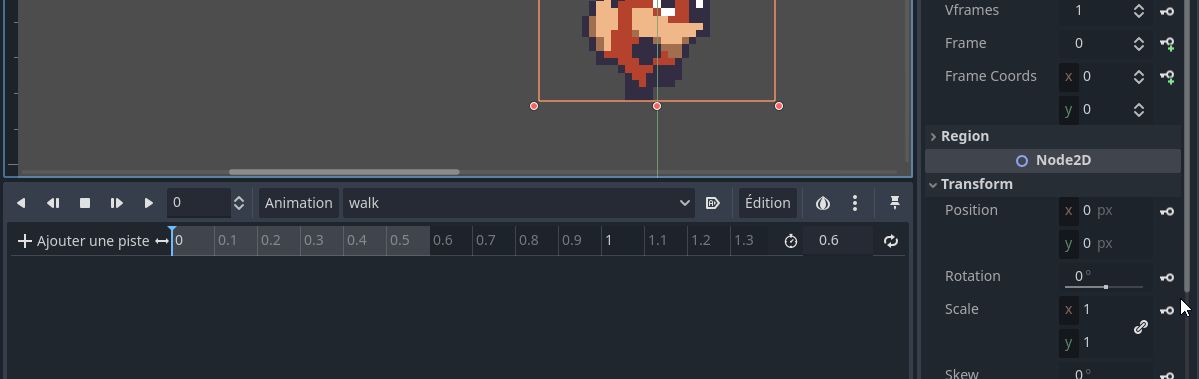The image size is (1199, 379).
Task: Click the sprite's bottom-center selection handle
Action: point(657,106)
